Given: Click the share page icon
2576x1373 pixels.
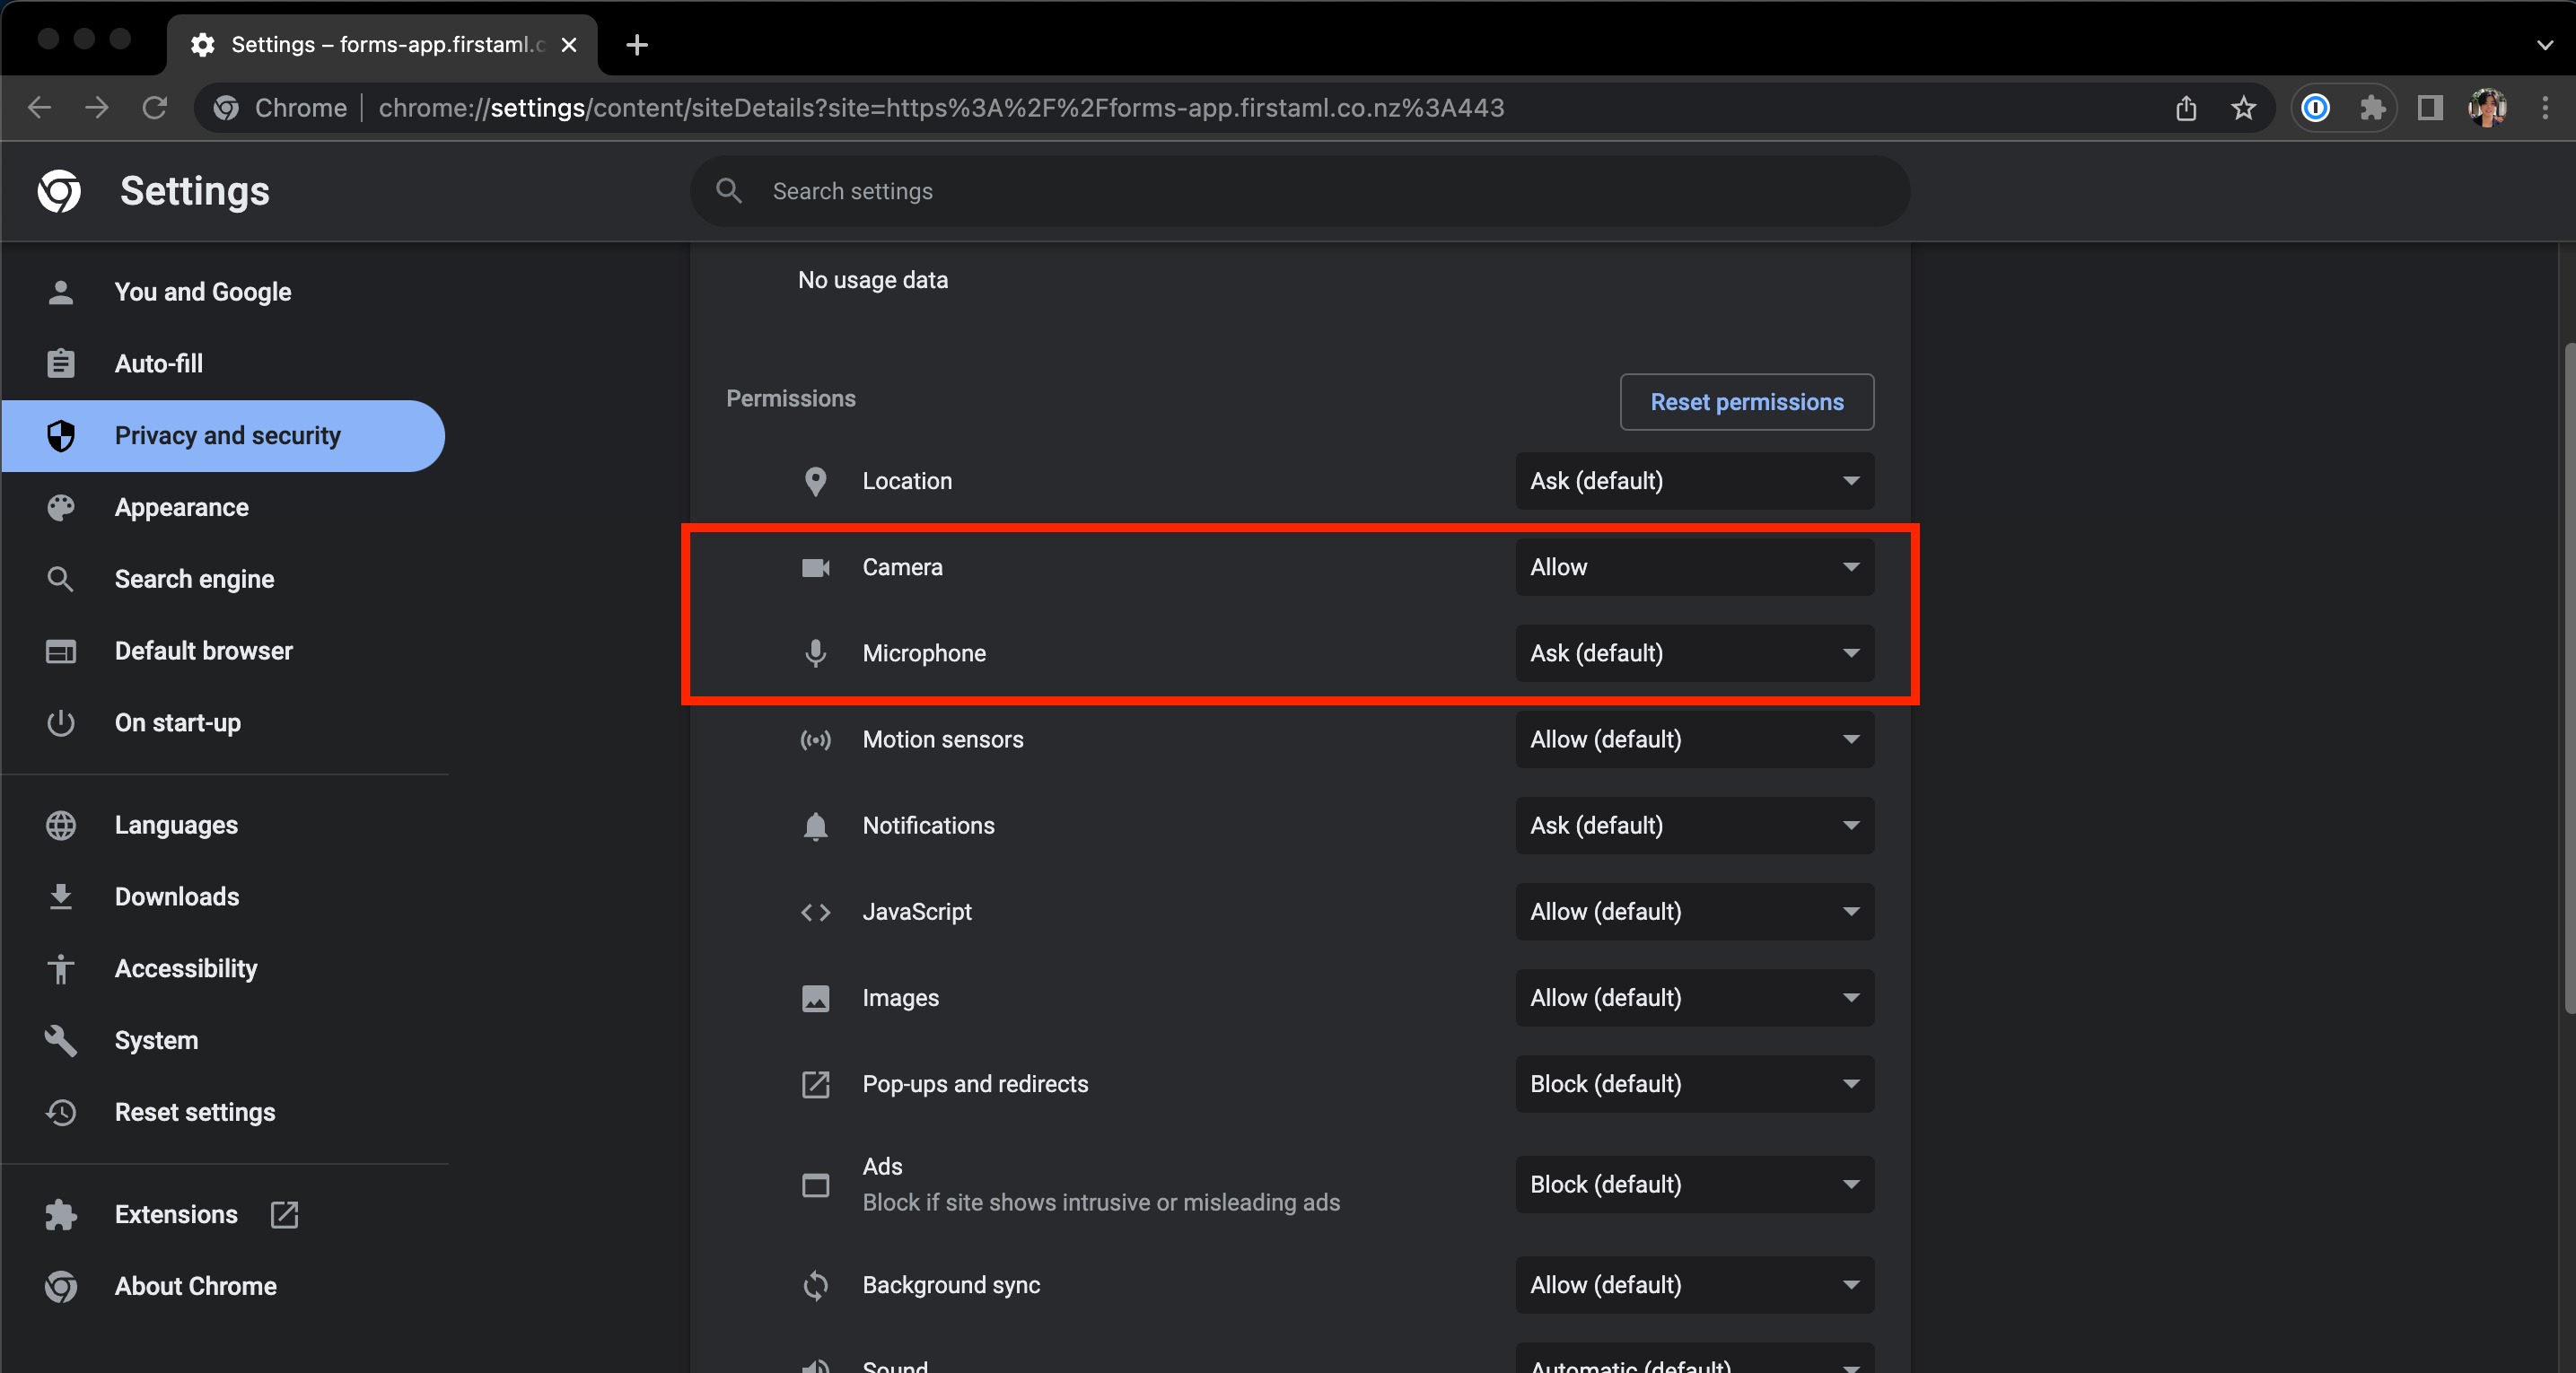Looking at the screenshot, I should point(2186,108).
